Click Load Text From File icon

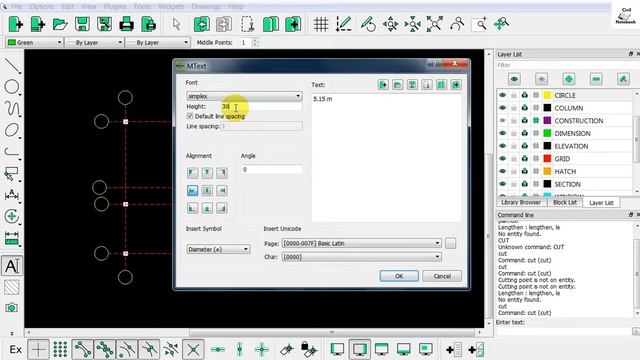click(x=398, y=84)
